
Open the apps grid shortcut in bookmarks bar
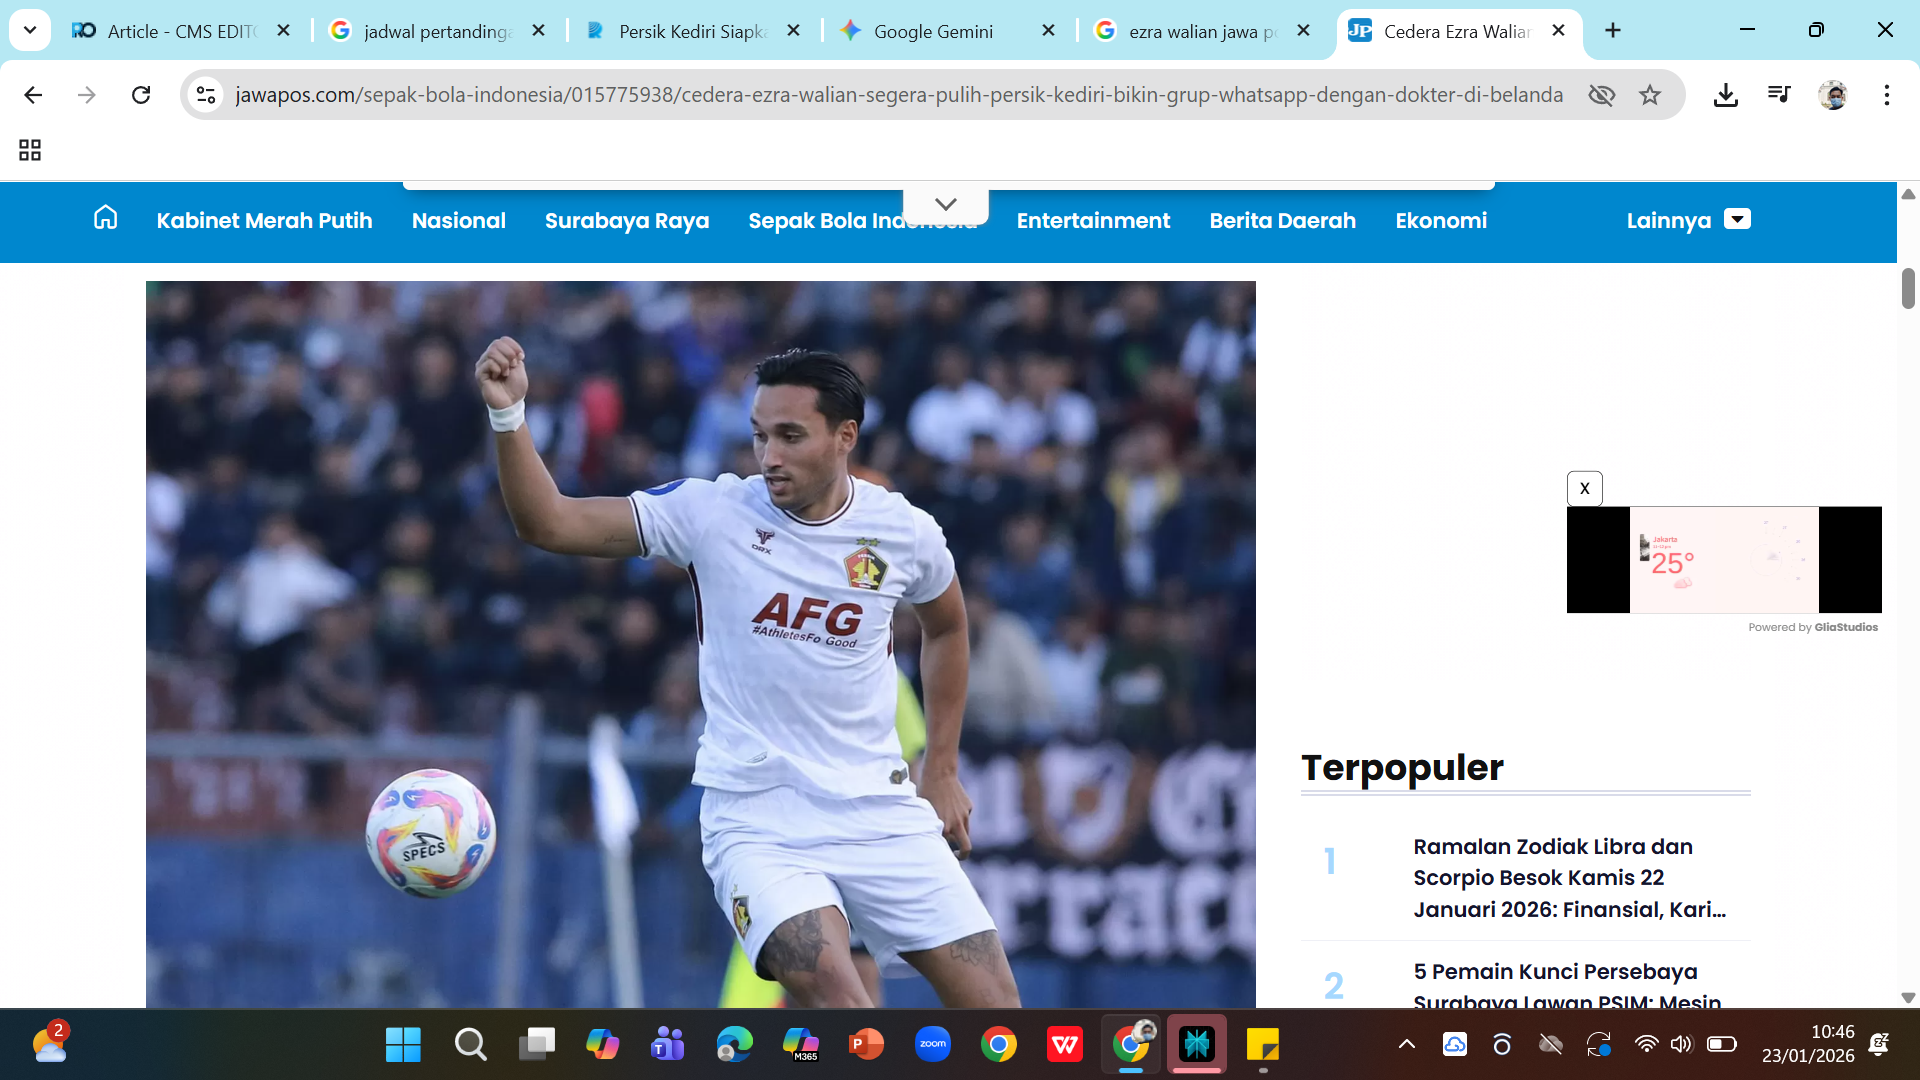click(30, 150)
